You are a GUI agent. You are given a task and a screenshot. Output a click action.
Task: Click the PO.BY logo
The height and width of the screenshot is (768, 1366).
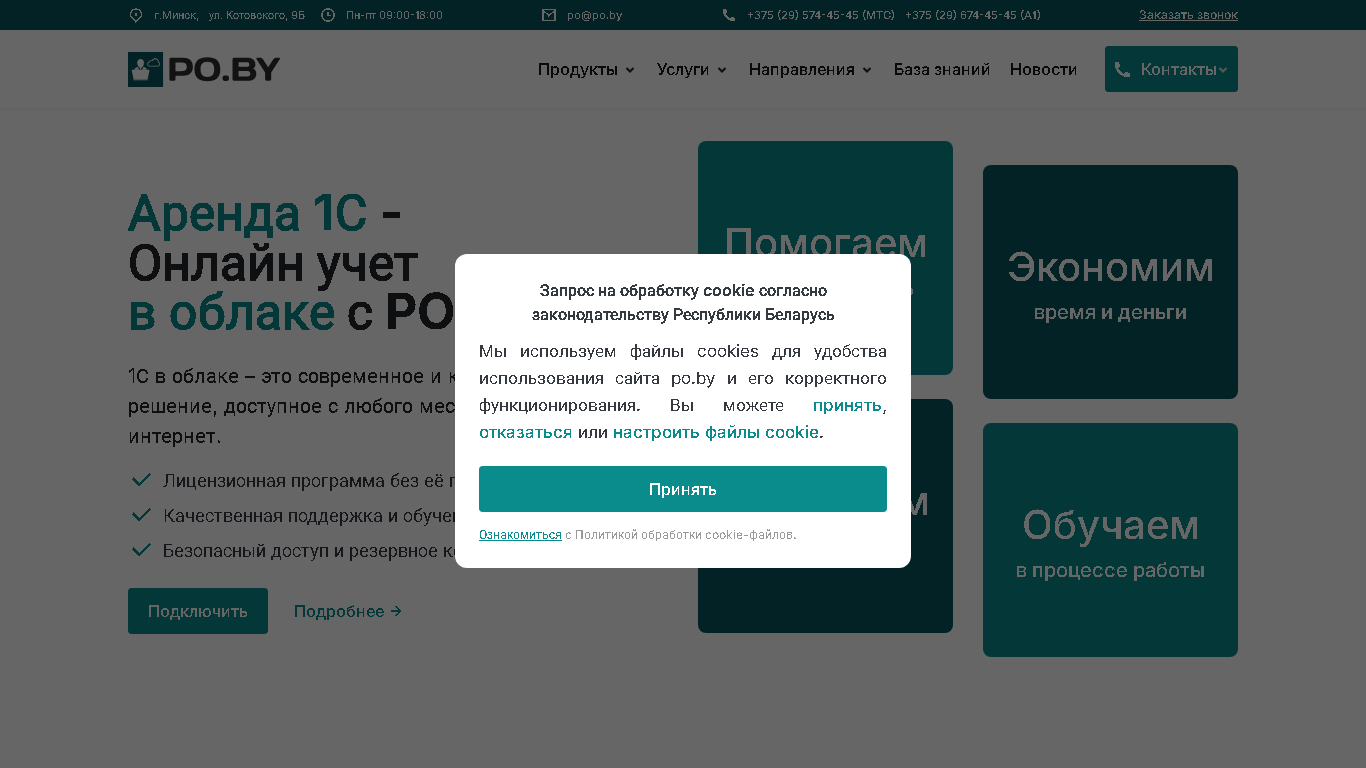pos(204,69)
